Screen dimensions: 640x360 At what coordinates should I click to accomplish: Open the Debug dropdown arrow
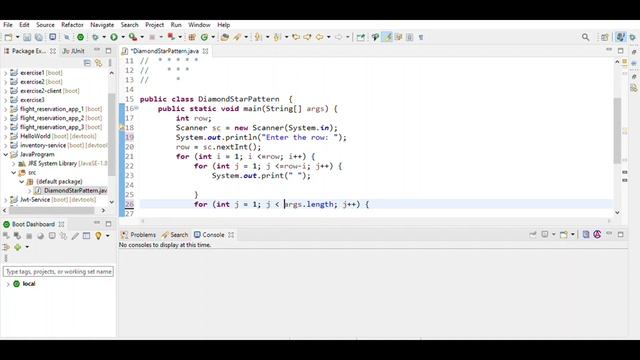coord(104,37)
